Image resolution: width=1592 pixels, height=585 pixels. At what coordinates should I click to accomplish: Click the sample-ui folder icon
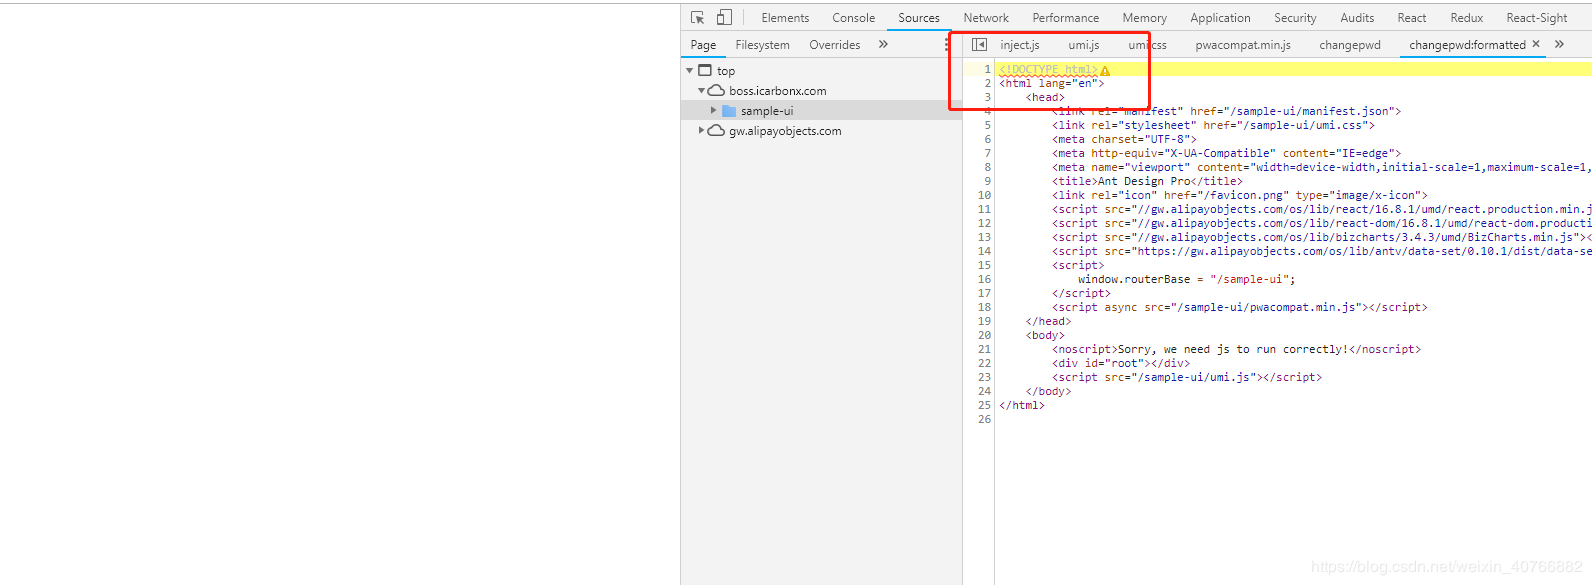point(729,111)
